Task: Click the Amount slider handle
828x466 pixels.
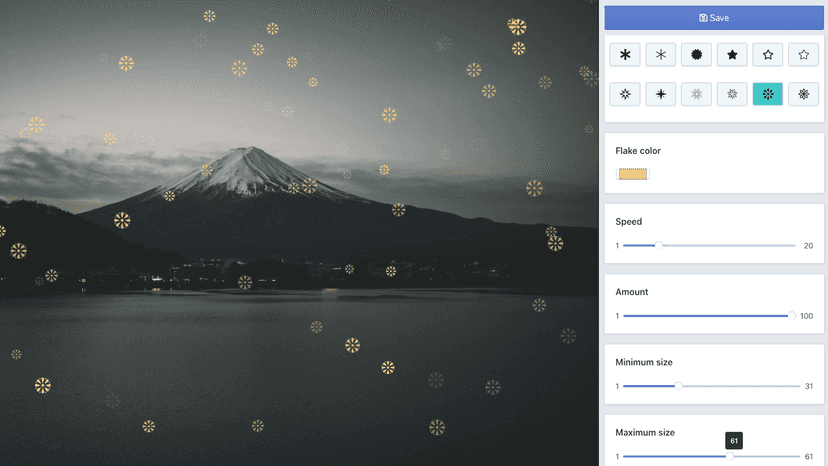Action: point(792,315)
